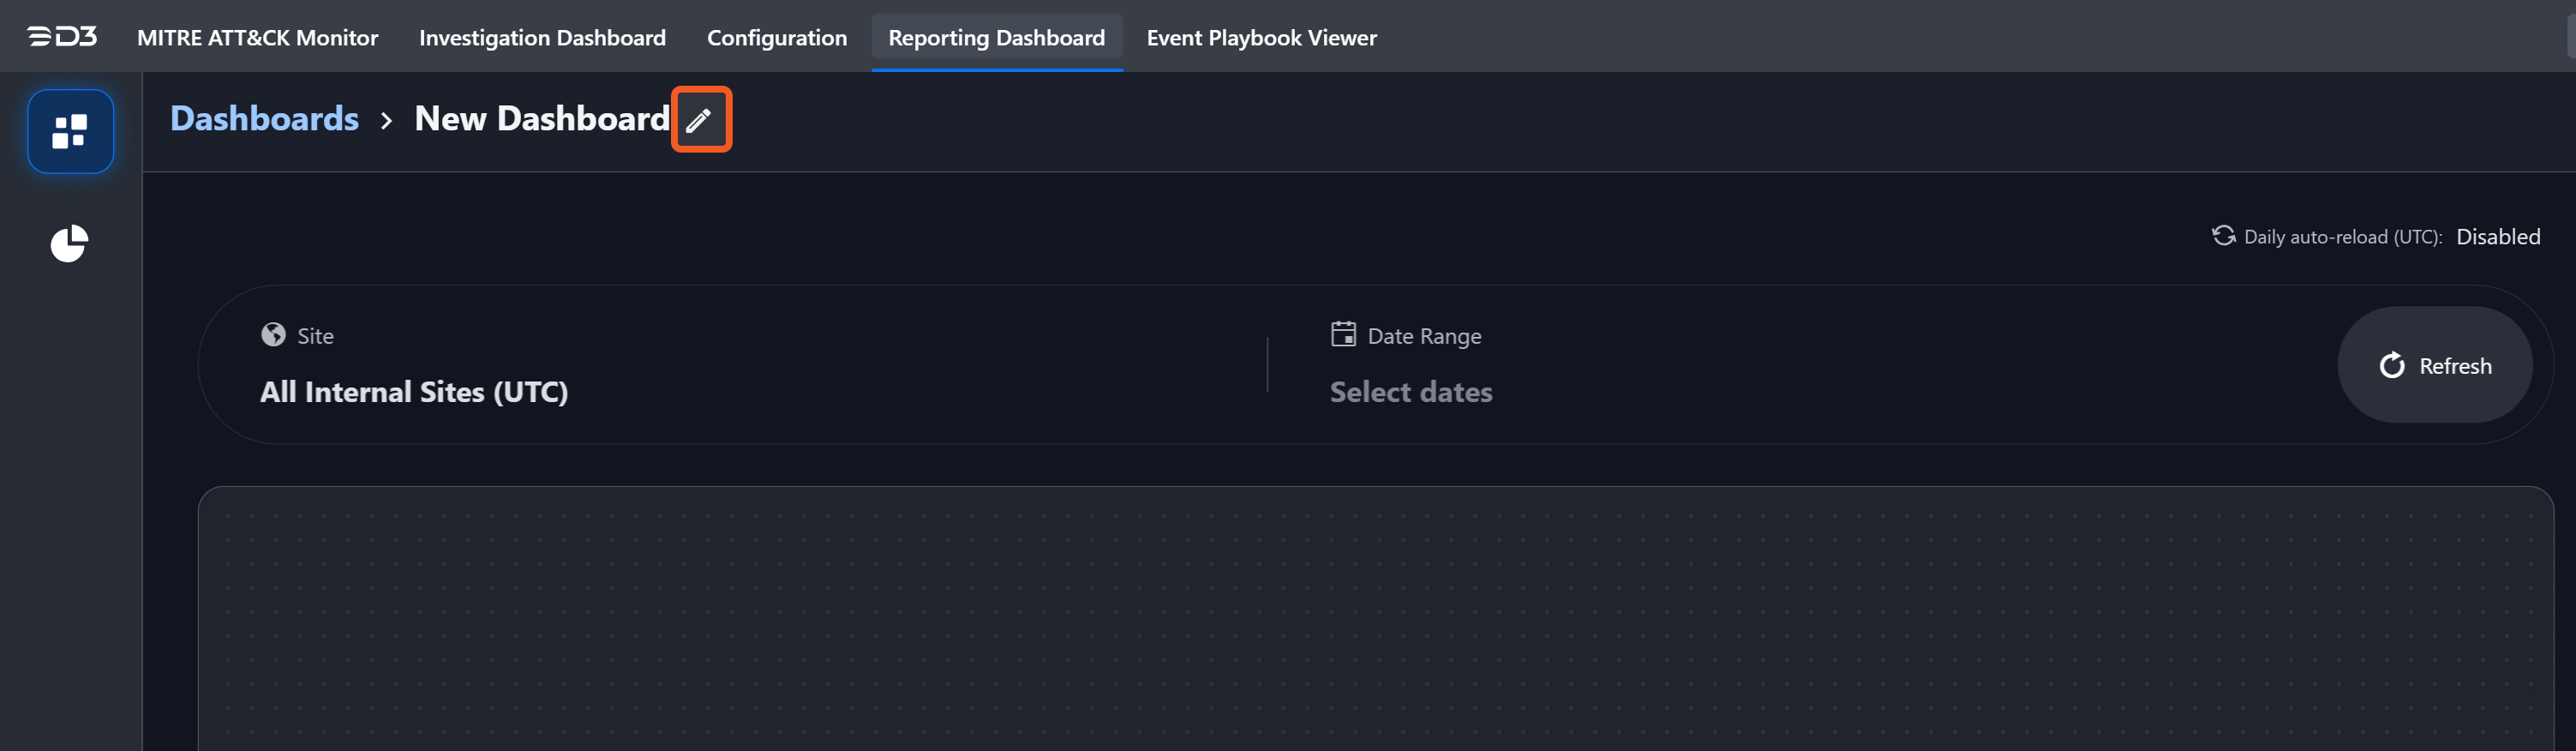Open the Select dates range picker

[x=1410, y=392]
